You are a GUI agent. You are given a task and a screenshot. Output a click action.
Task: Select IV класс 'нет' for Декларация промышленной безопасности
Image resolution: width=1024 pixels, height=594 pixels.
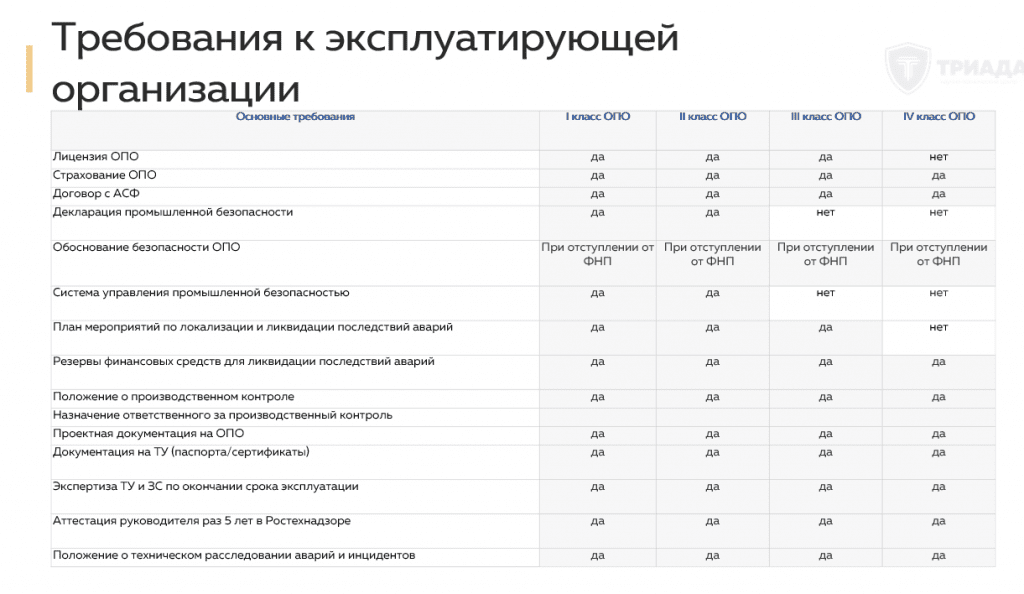938,212
